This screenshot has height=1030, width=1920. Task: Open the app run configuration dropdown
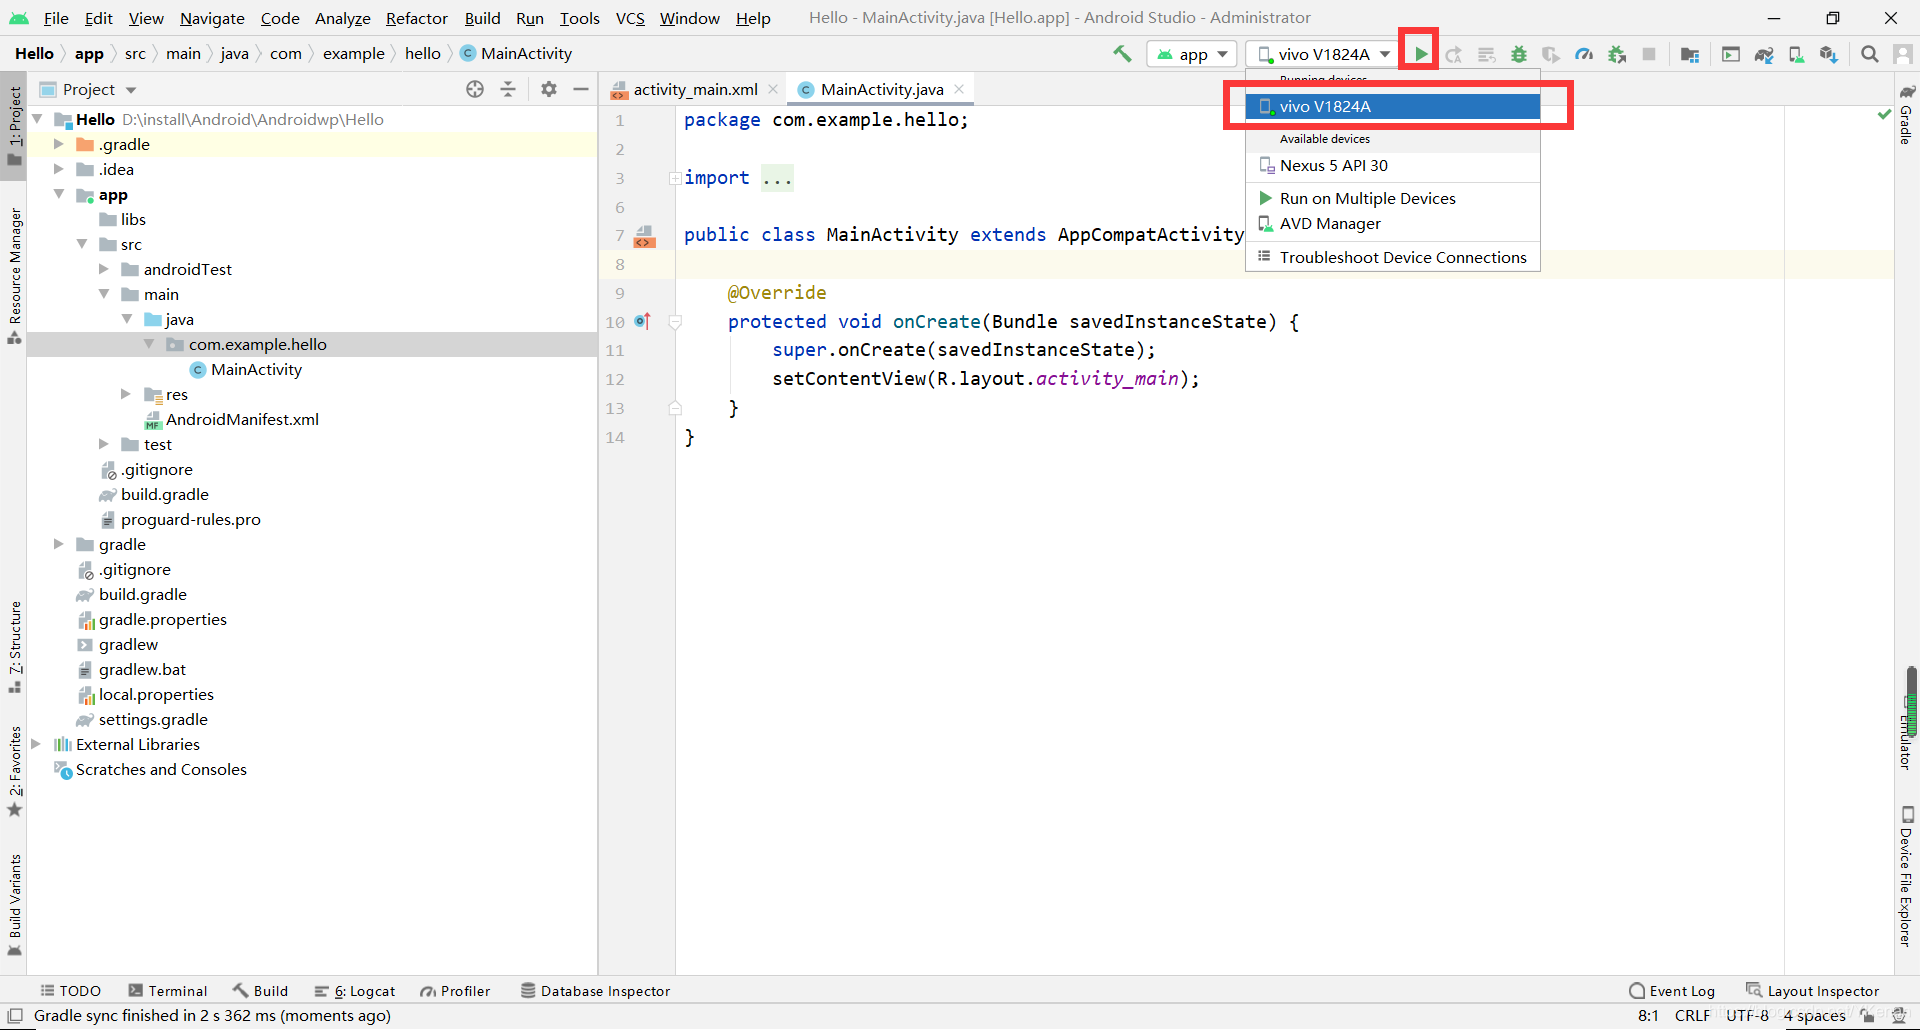coord(1192,54)
